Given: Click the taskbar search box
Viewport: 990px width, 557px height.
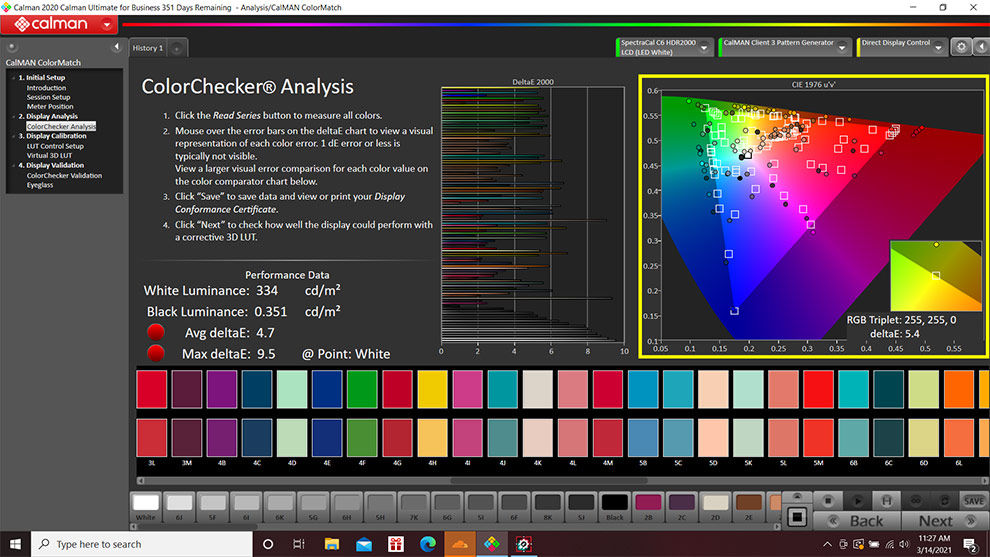Looking at the screenshot, I should coord(141,544).
